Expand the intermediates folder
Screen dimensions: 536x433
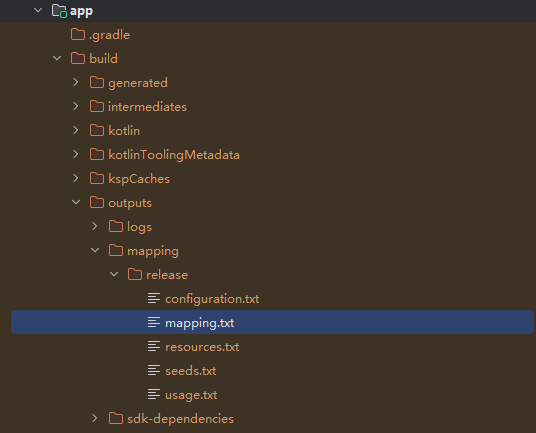pos(76,107)
